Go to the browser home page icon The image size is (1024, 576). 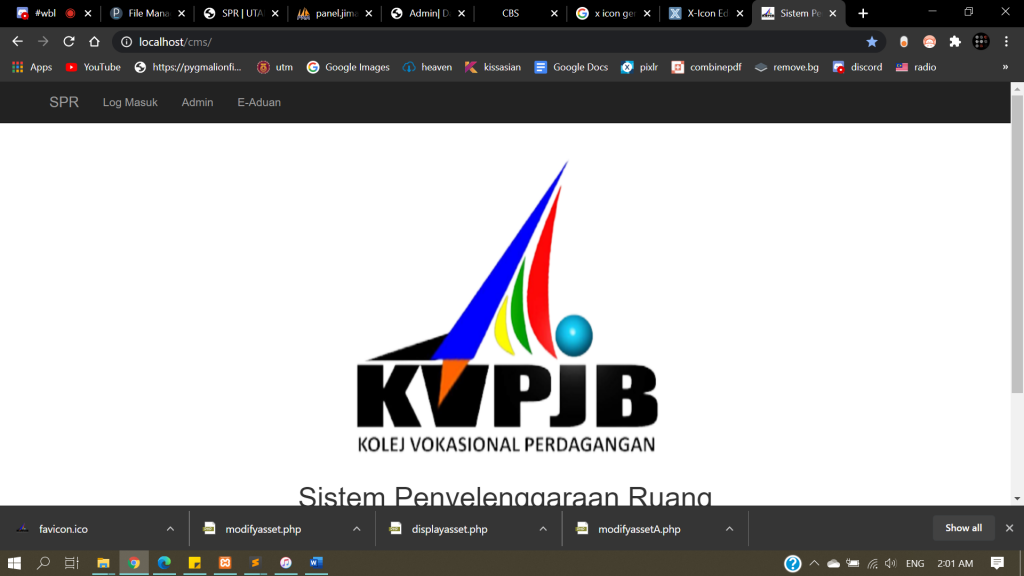click(x=94, y=42)
